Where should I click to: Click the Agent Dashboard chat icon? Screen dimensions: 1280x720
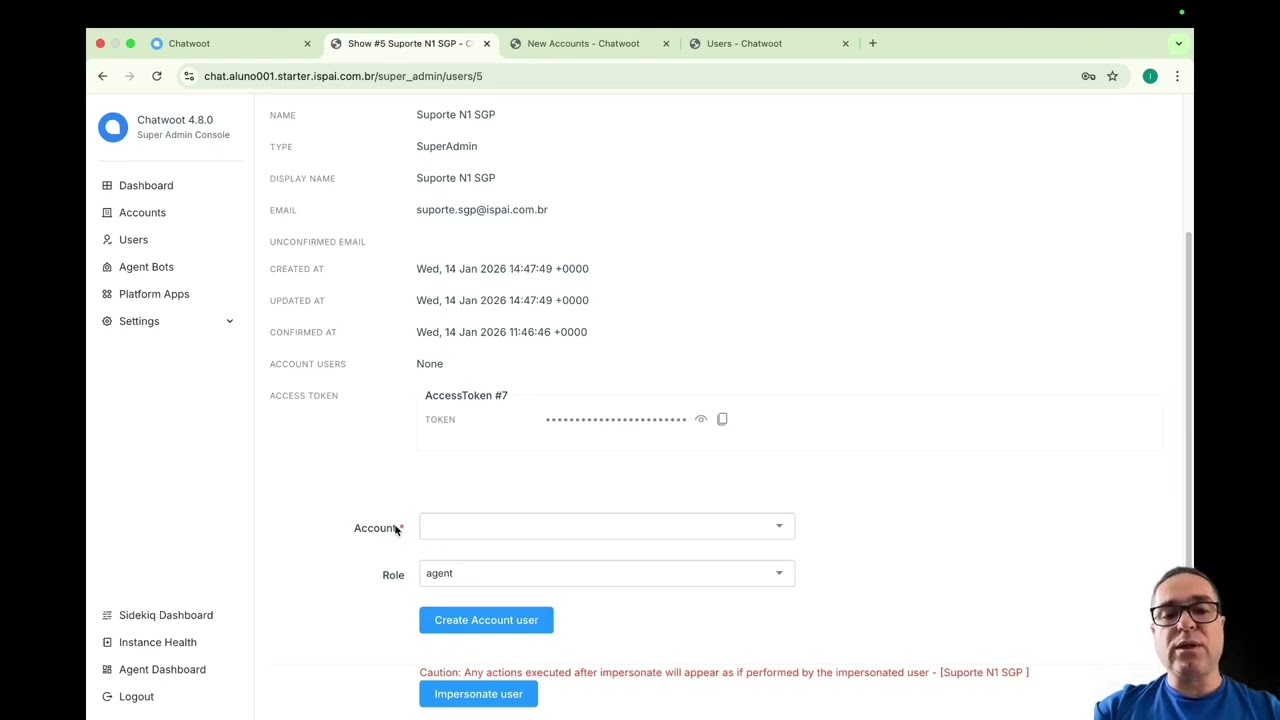click(107, 669)
